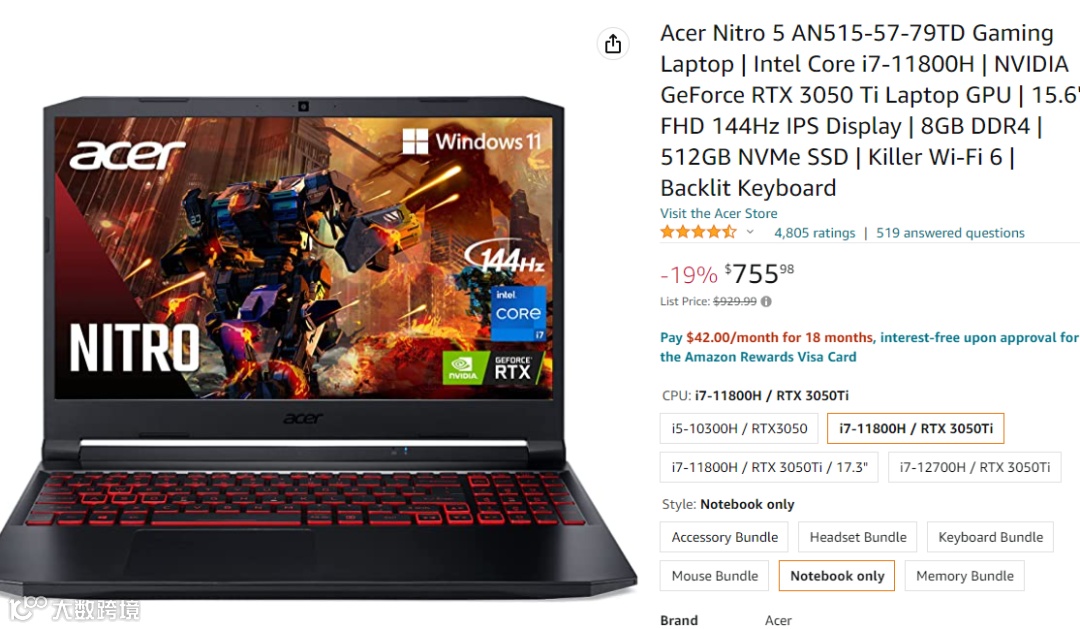Image resolution: width=1080 pixels, height=629 pixels.
Task: Select i5-10300H / RTX3050 CPU option
Action: click(739, 429)
